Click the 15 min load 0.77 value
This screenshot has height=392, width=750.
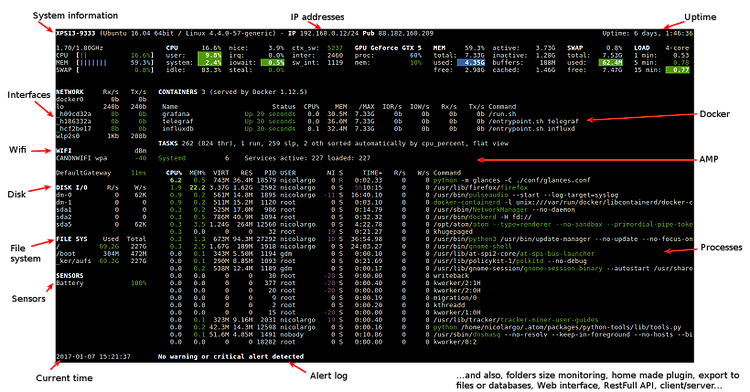coord(677,70)
